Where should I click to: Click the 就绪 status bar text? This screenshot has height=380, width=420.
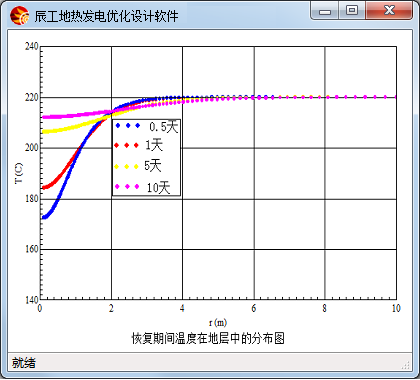pyautogui.click(x=24, y=363)
